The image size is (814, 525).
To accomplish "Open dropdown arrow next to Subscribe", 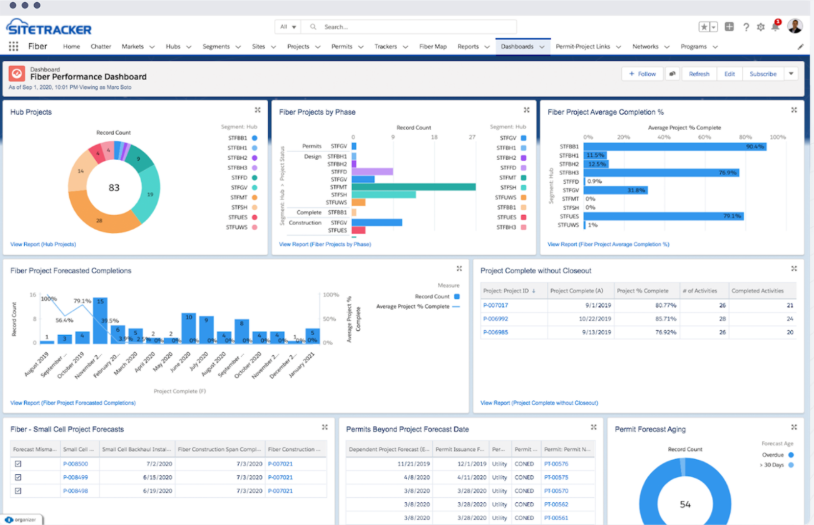I will [791, 74].
